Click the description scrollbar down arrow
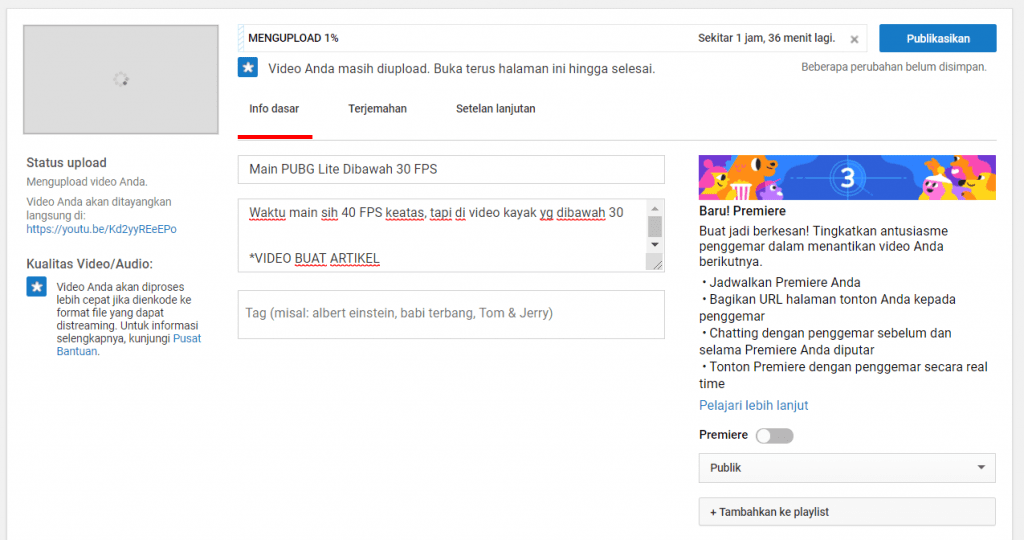 (x=655, y=245)
